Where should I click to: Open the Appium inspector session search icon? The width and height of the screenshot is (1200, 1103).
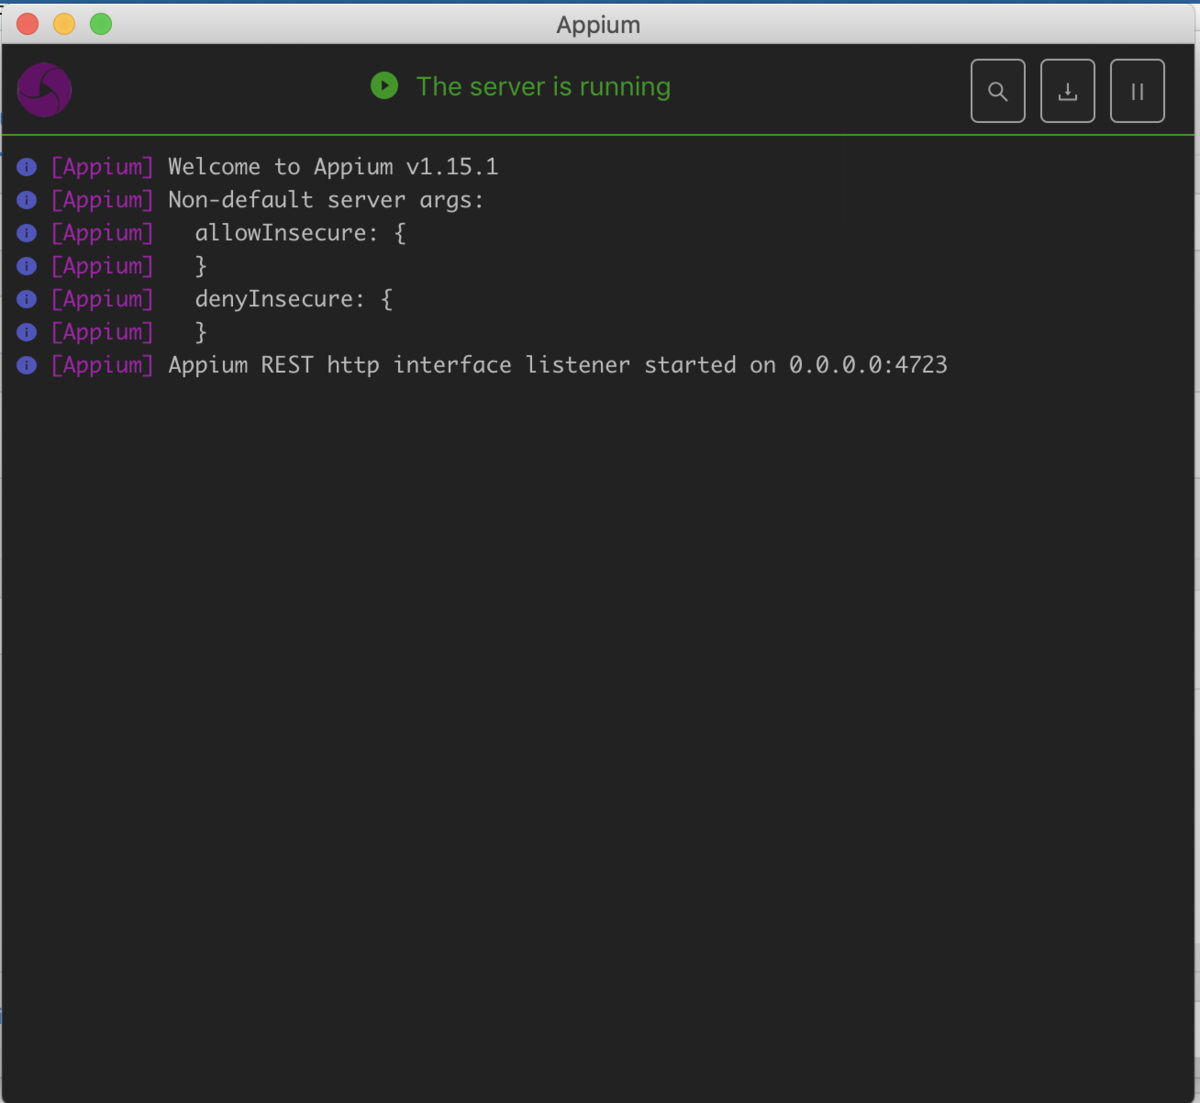pyautogui.click(x=997, y=91)
